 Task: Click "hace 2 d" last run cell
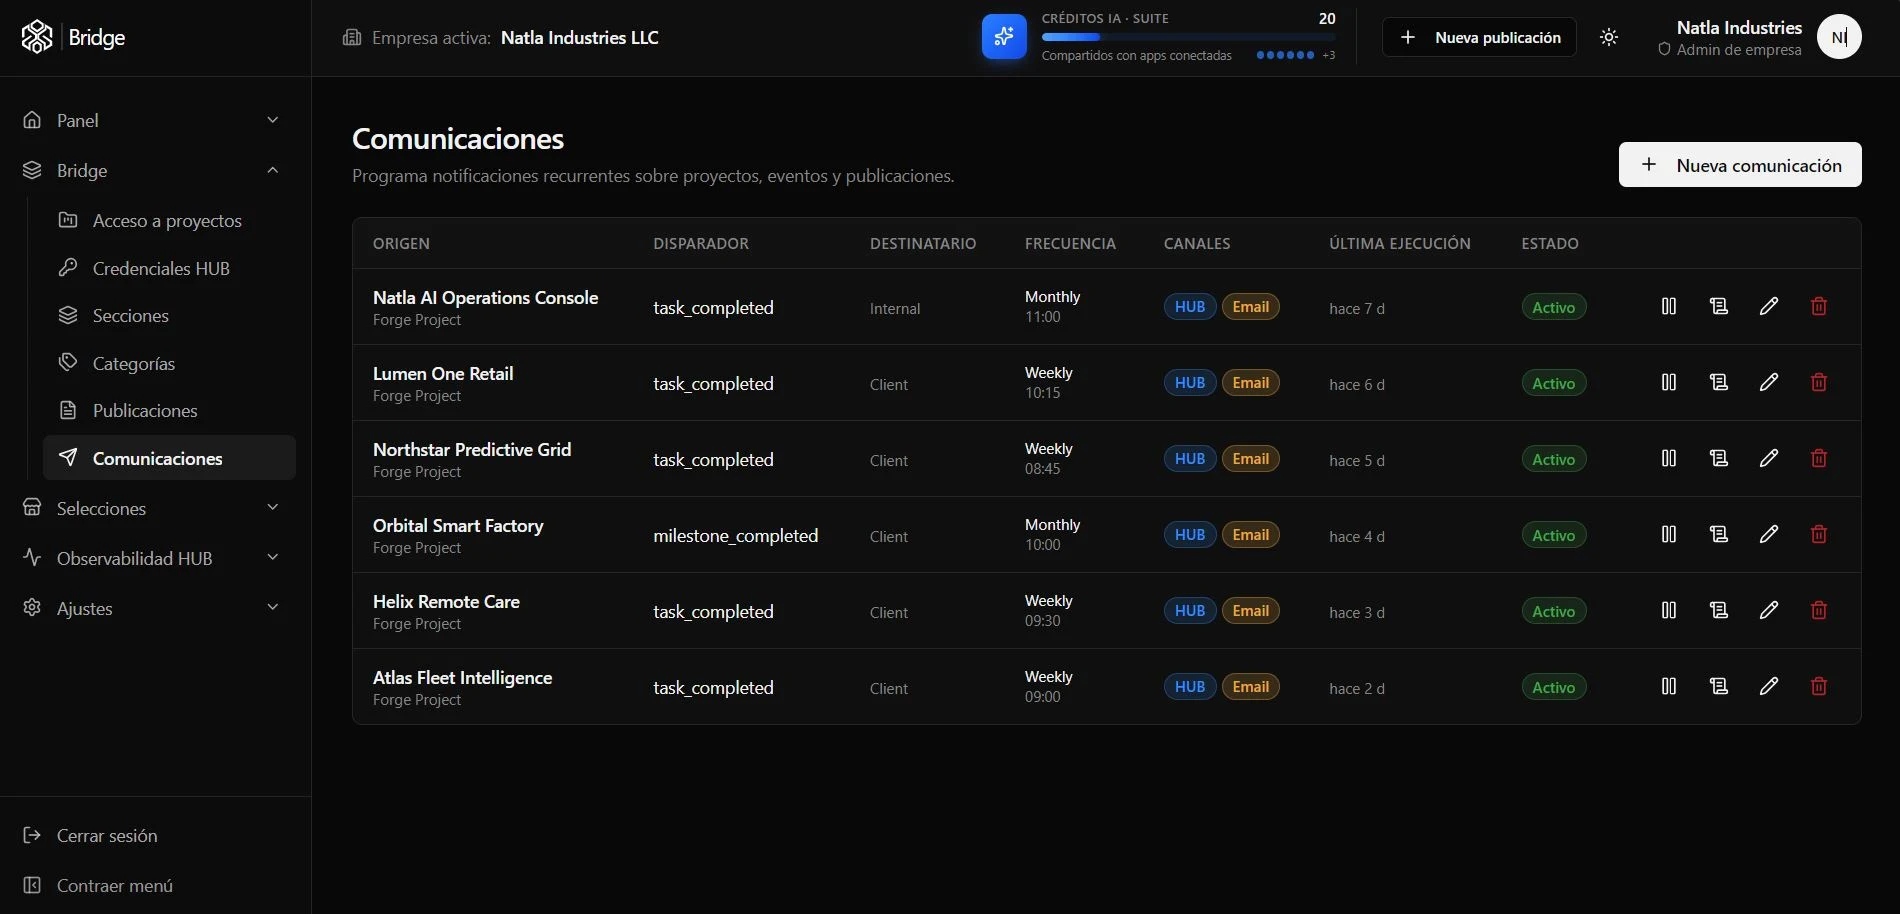tap(1357, 688)
